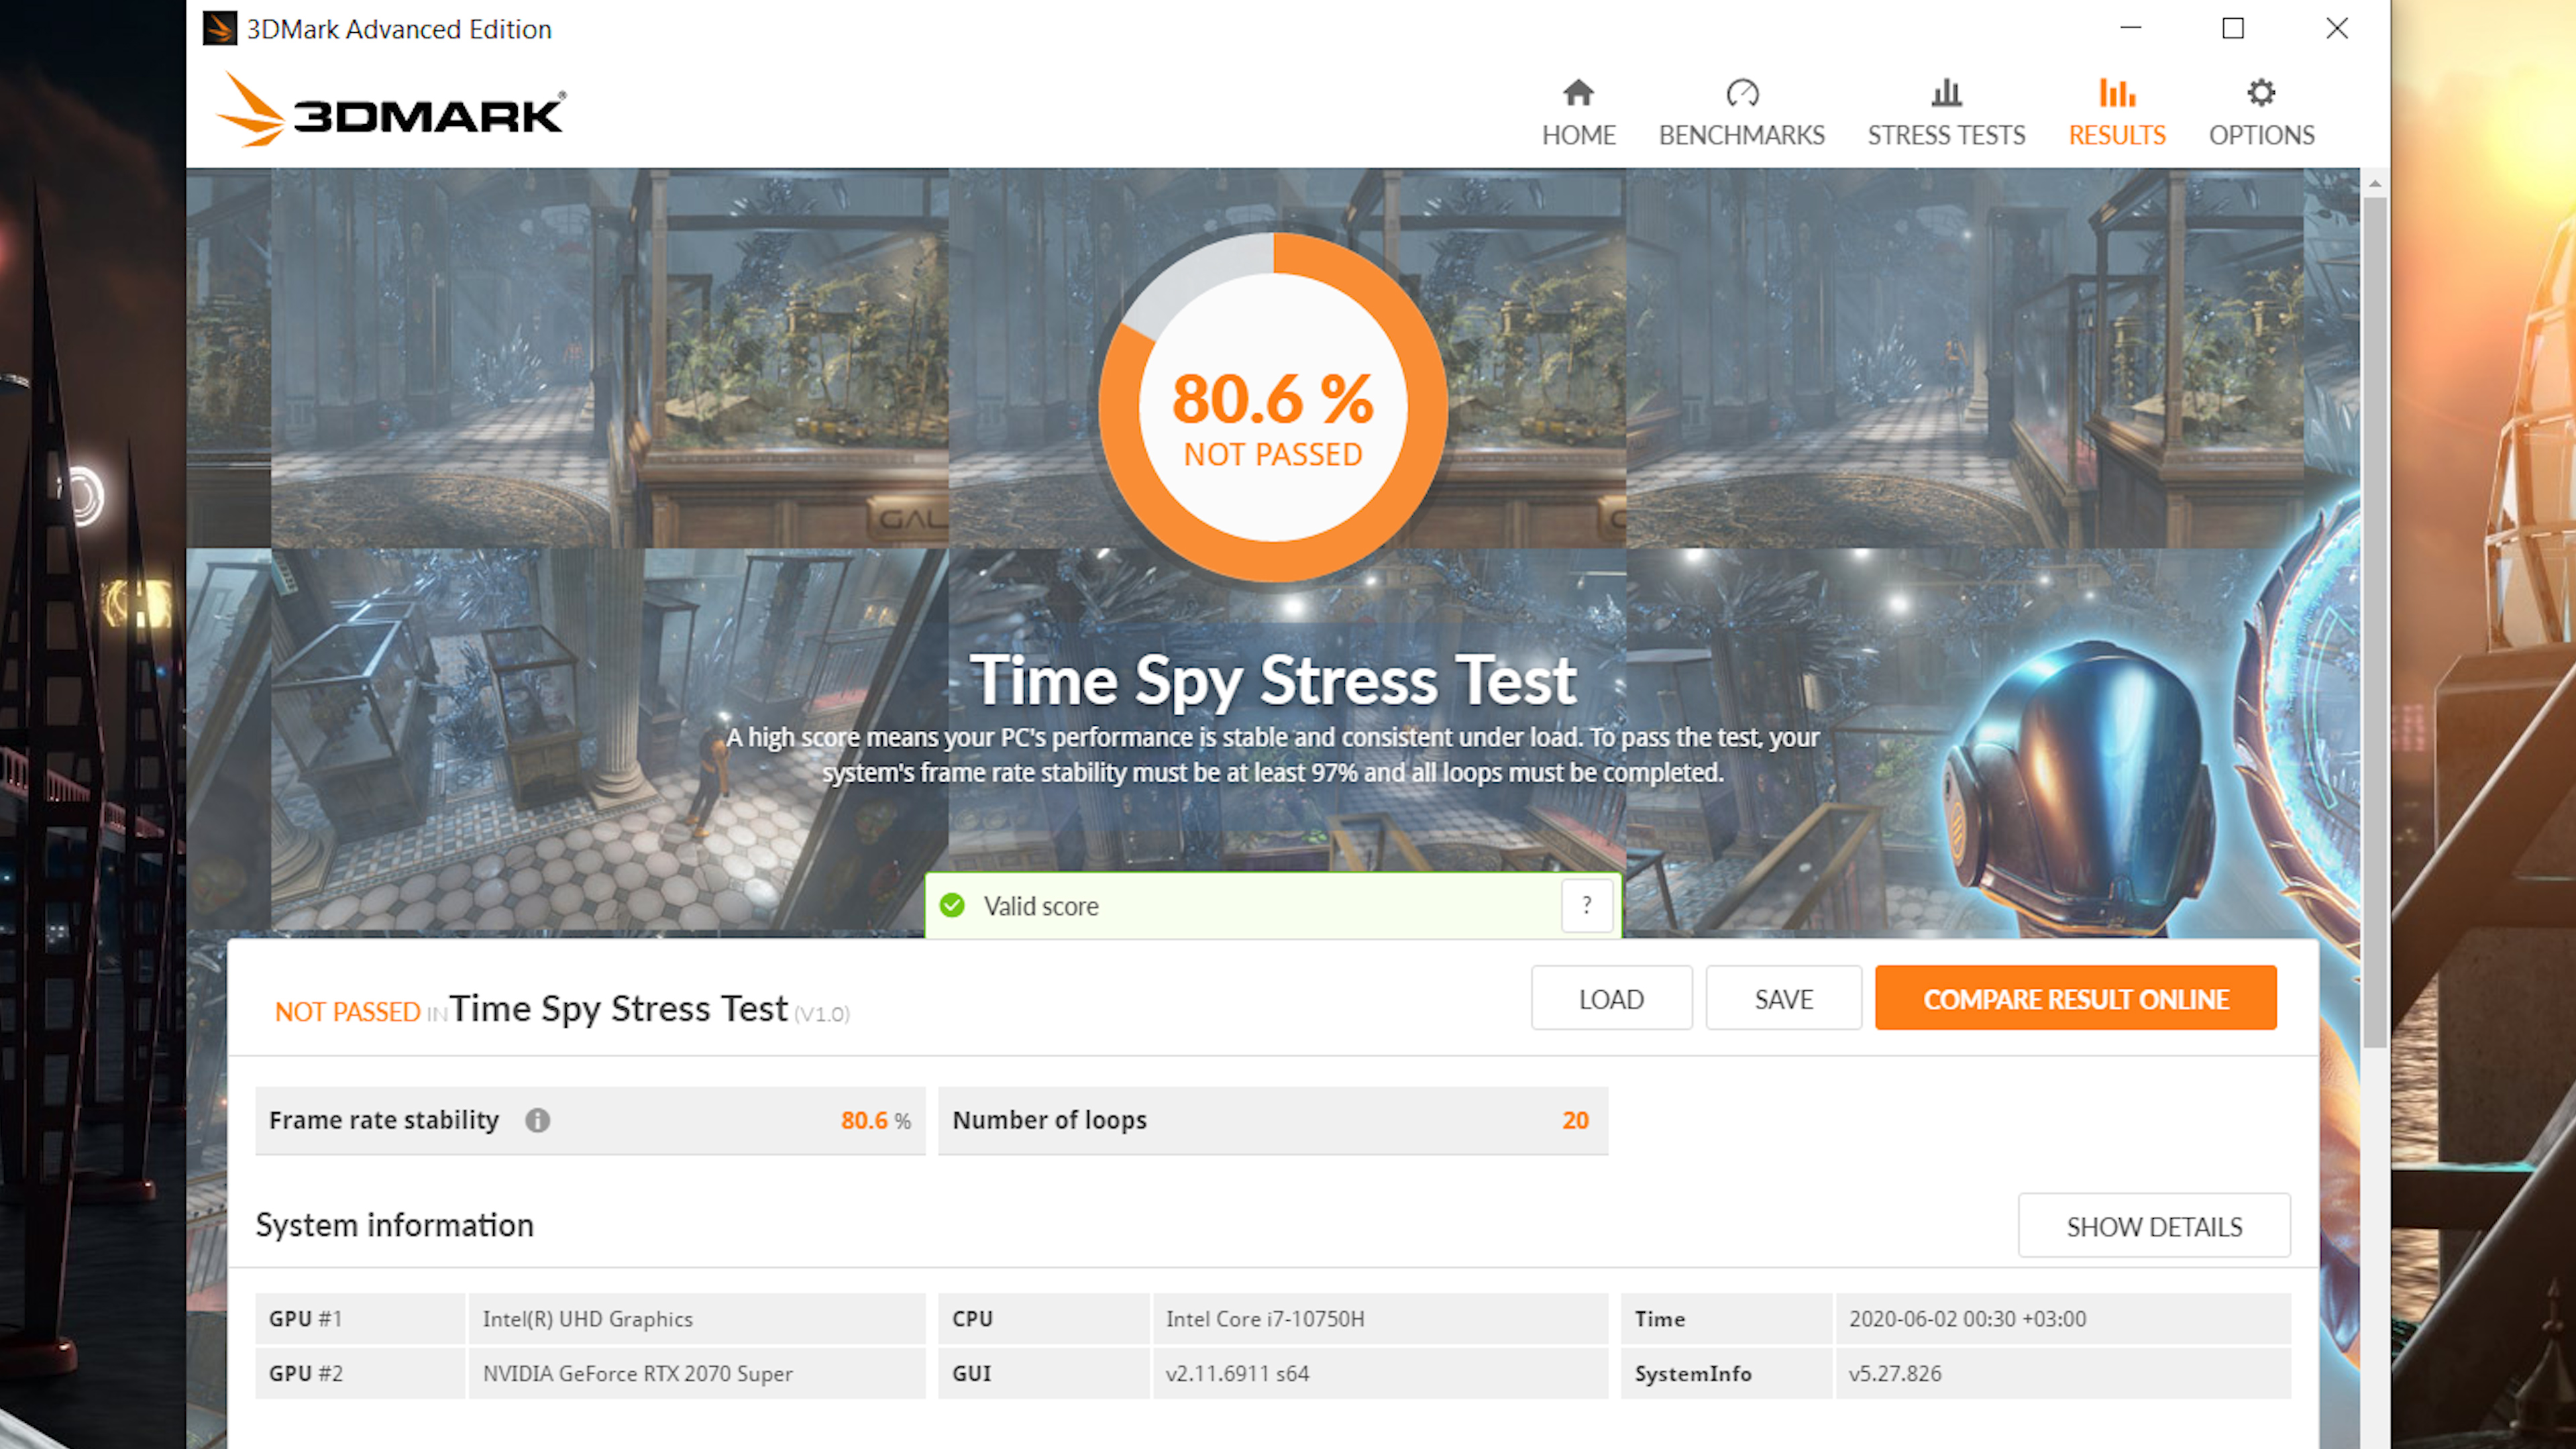Viewport: 2576px width, 1449px height.
Task: Open the Home tab
Action: tap(1578, 112)
